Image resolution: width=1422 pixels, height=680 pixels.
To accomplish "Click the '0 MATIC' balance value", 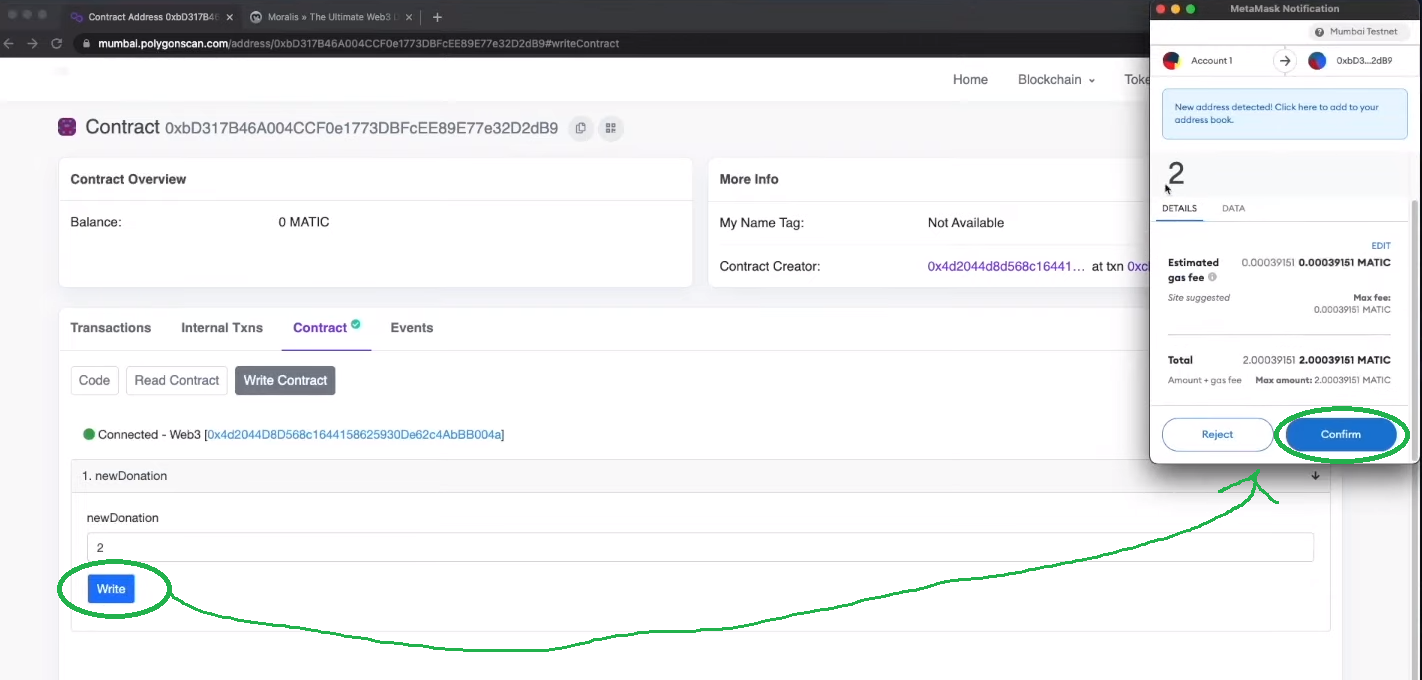I will coord(304,222).
